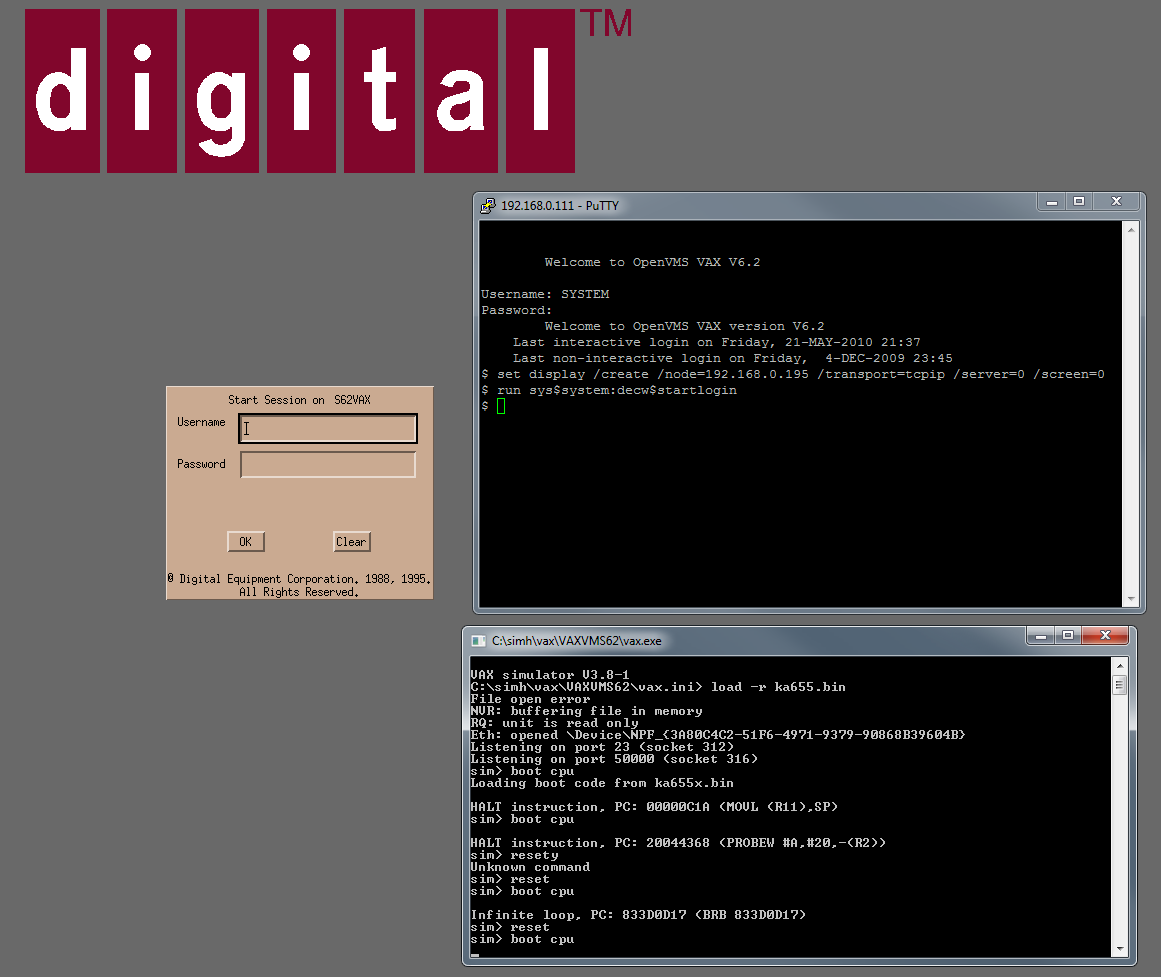Click the 'VAX simulator V3.8-1' line
Screen dimensions: 1161x977
550,675
